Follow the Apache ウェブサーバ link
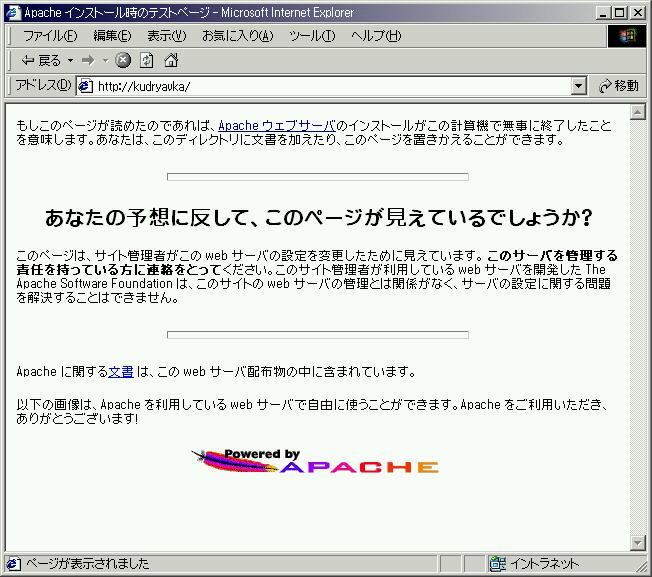This screenshot has height=577, width=652. click(277, 125)
